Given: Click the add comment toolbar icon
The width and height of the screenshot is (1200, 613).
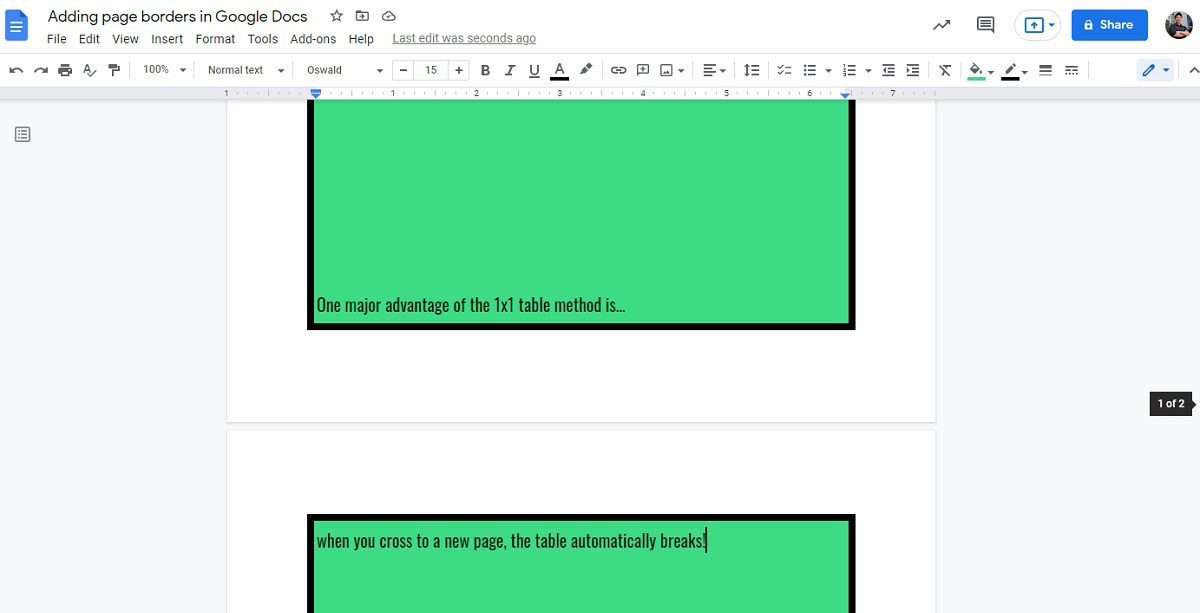Looking at the screenshot, I should tap(643, 70).
